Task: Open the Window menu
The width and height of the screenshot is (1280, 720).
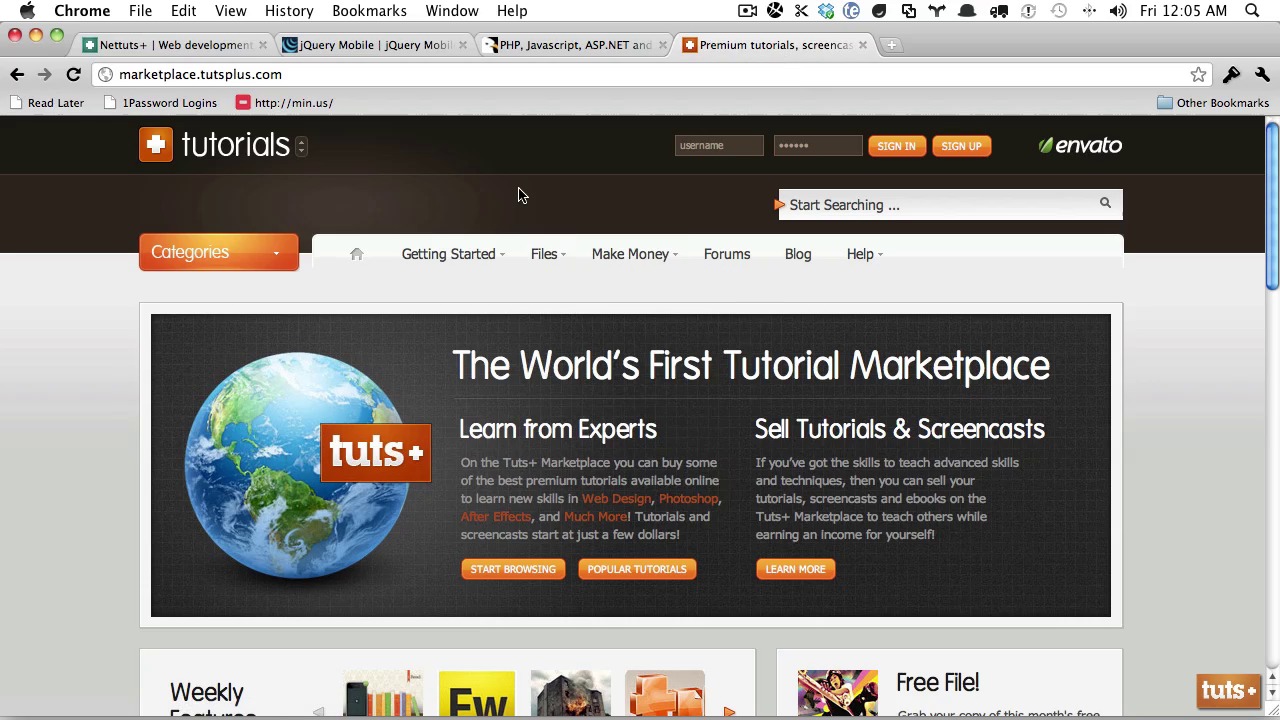Action: 452,11
